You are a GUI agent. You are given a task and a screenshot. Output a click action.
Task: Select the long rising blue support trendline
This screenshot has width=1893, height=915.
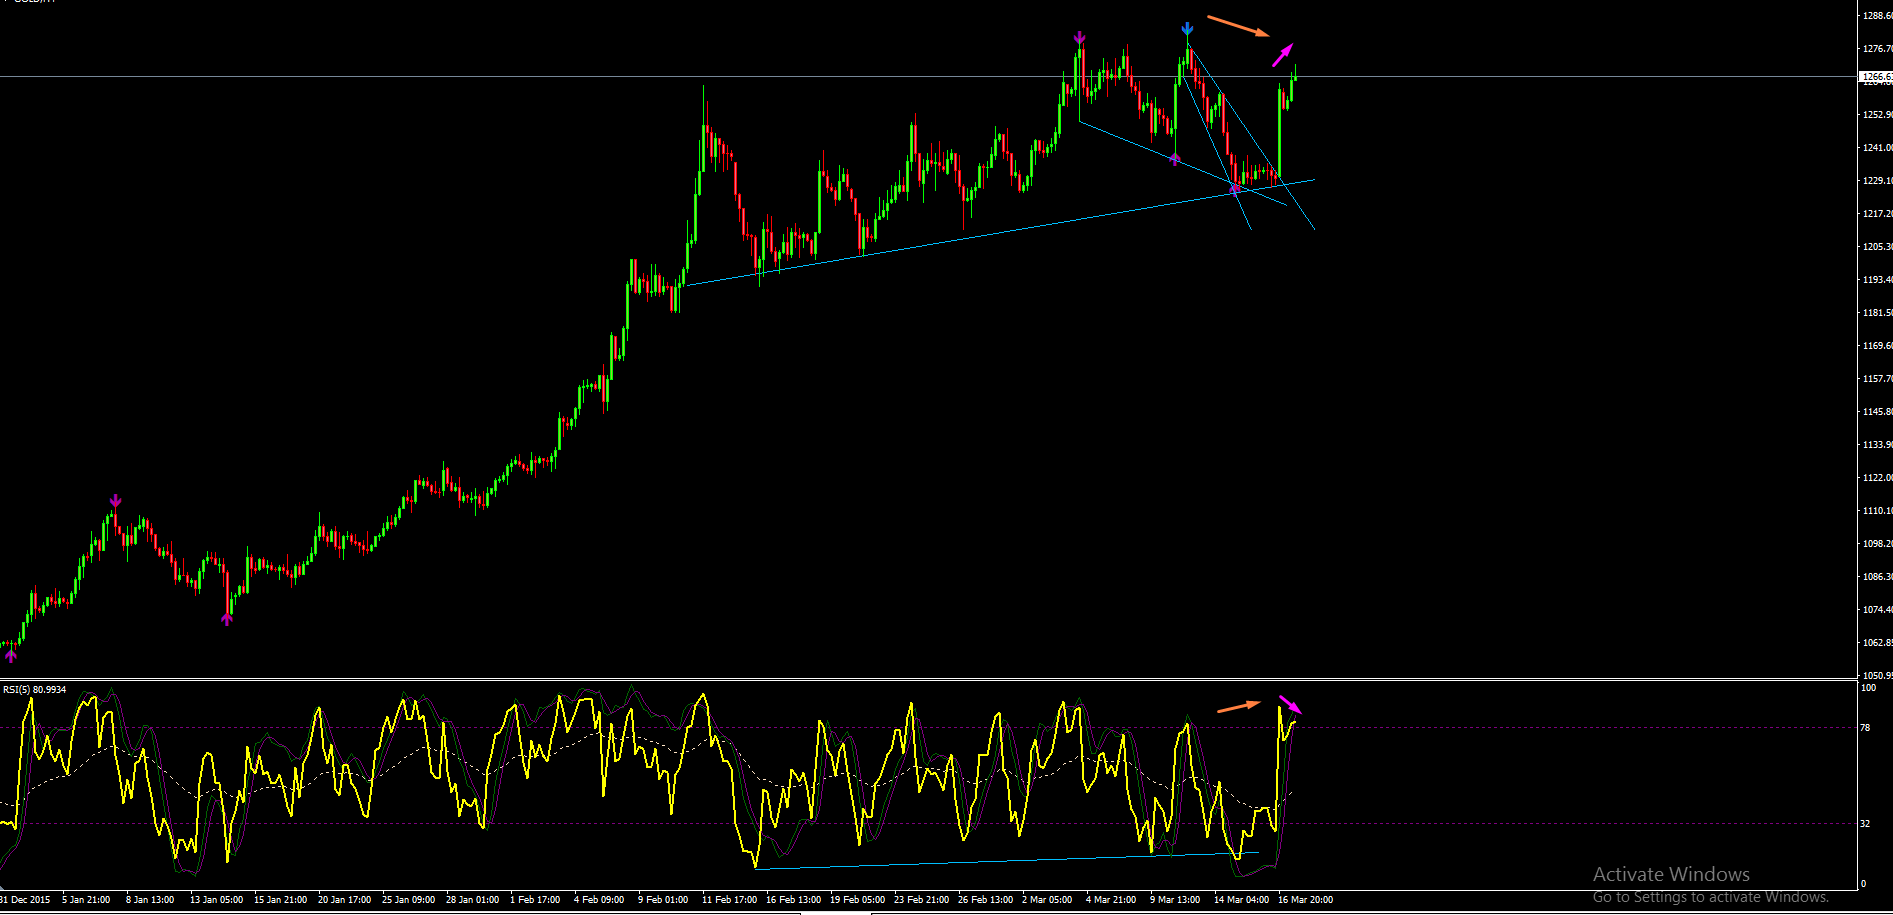[x=1000, y=232]
